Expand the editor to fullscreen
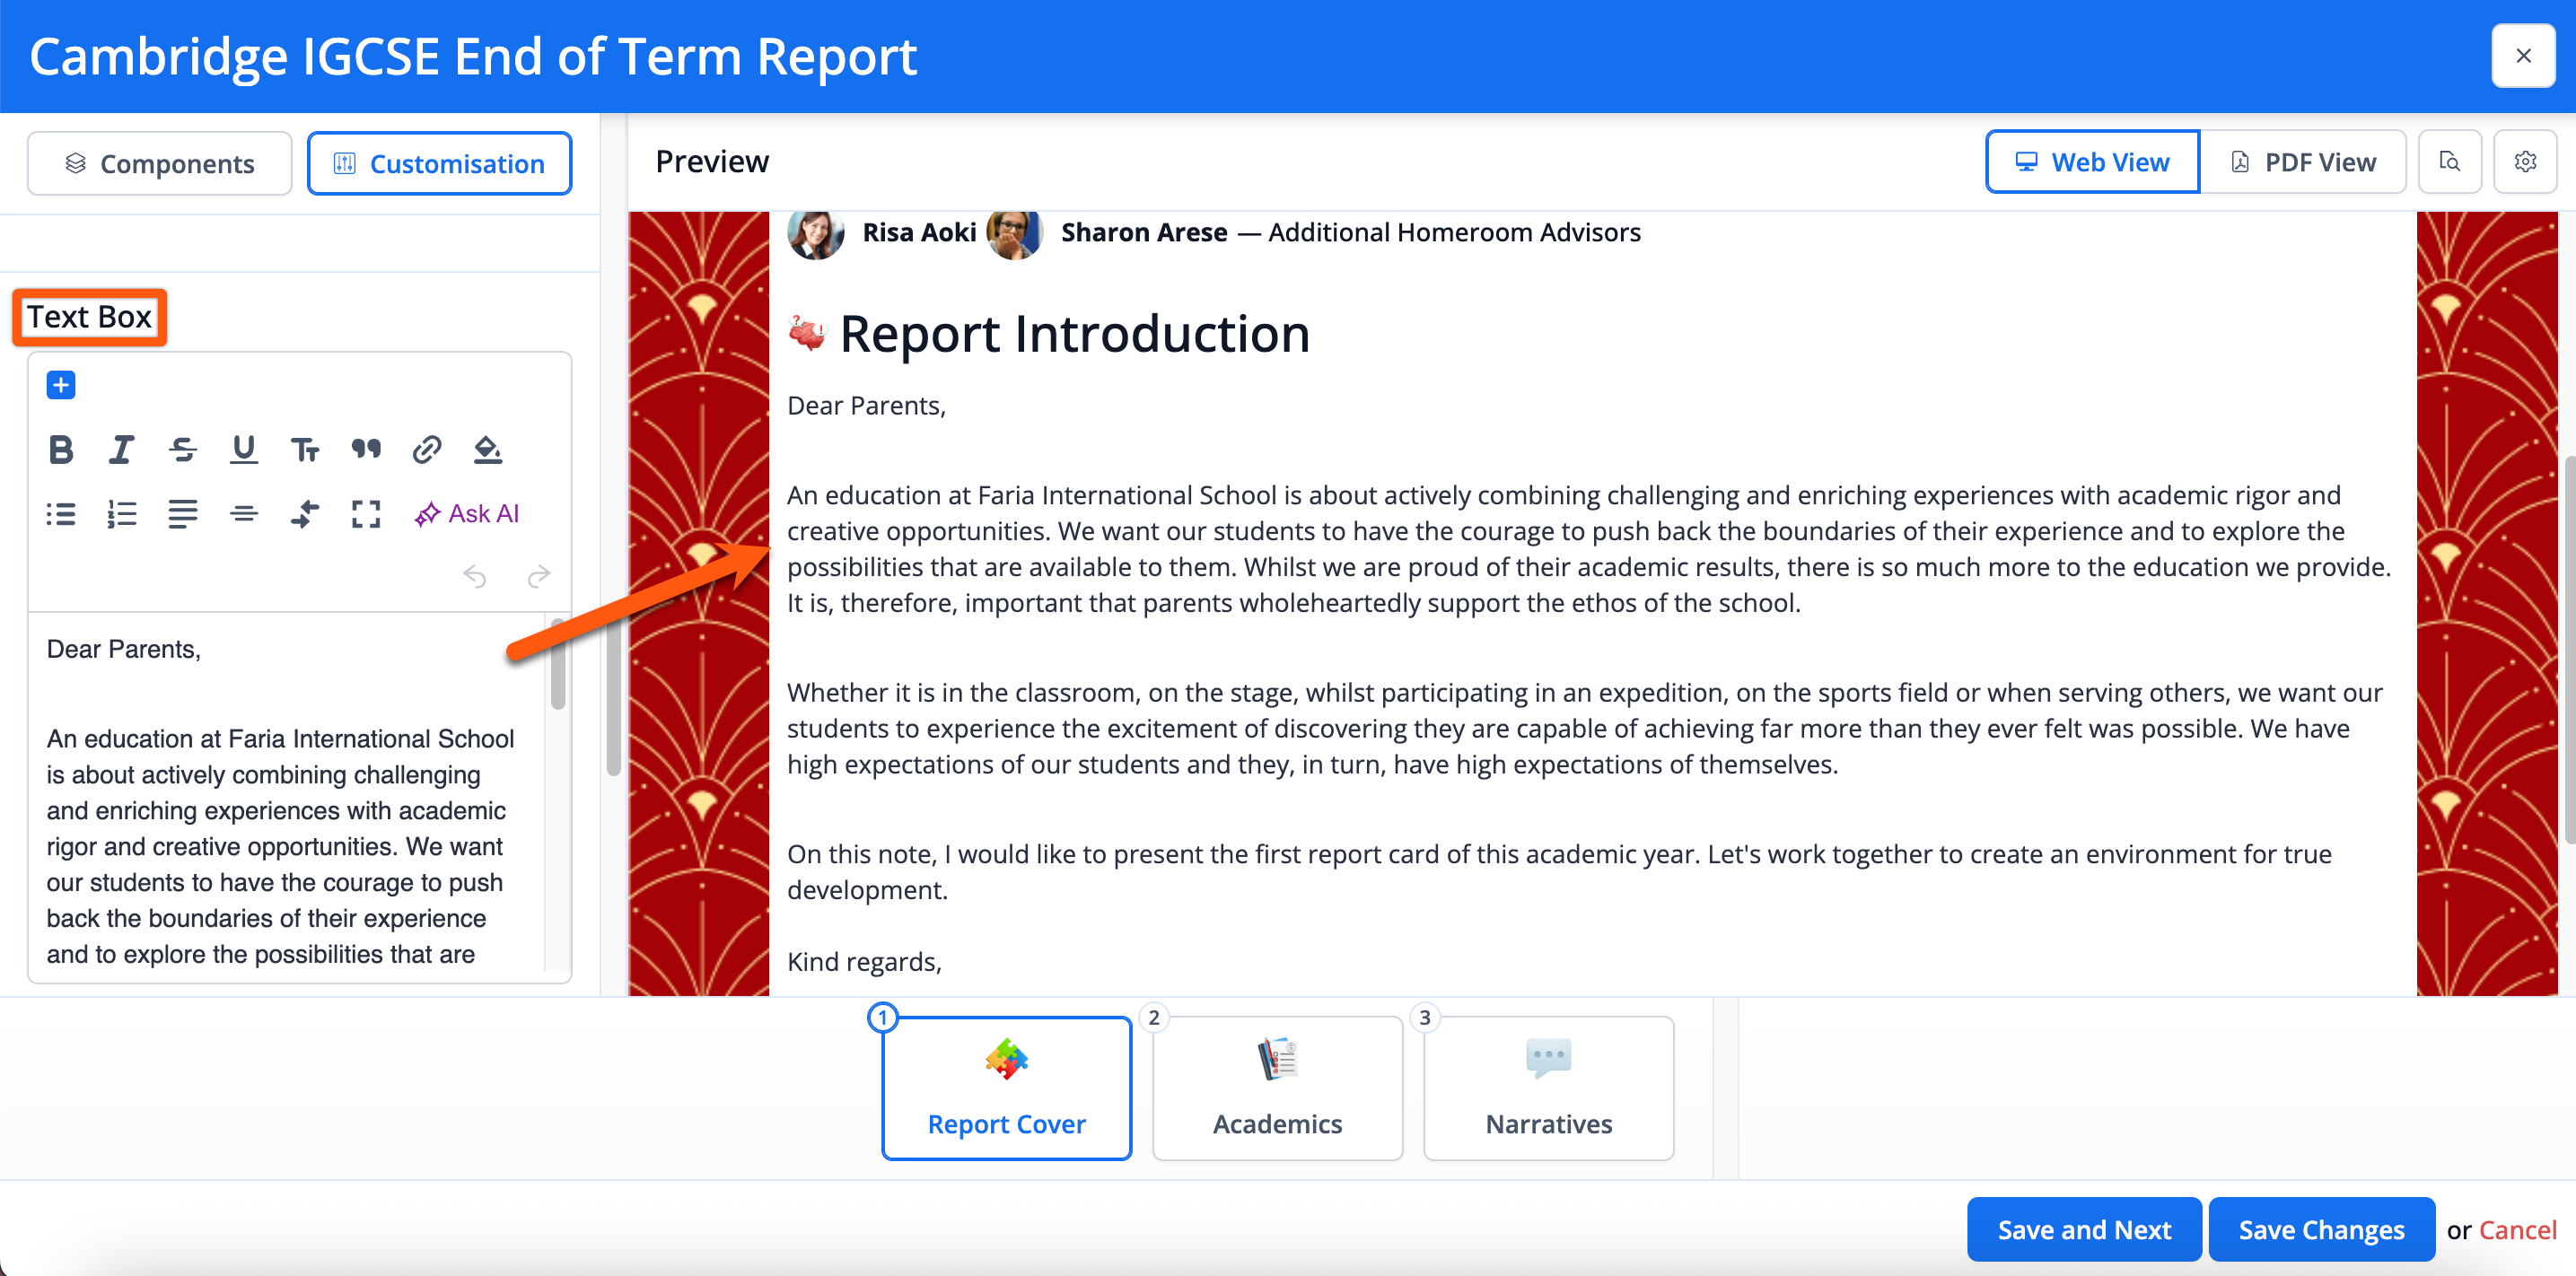2576x1276 pixels. pyautogui.click(x=366, y=514)
